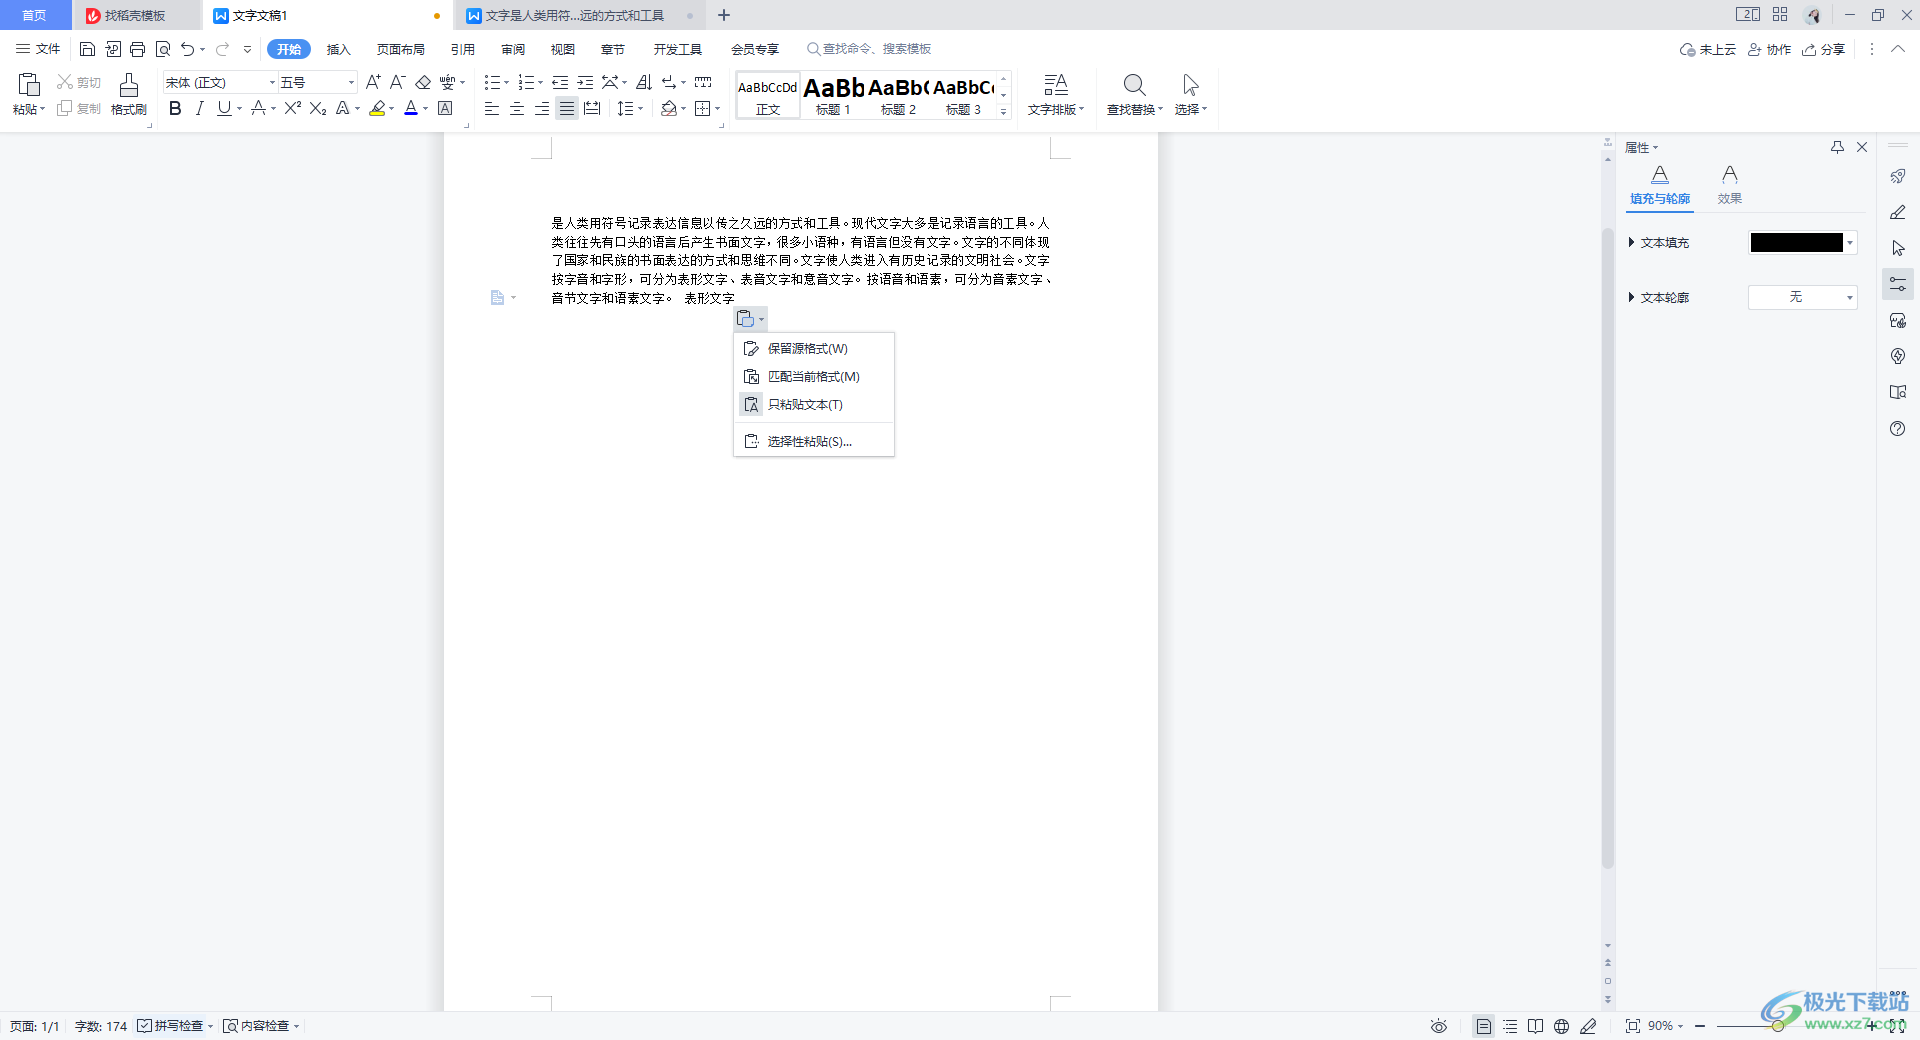Screen dimensions: 1920x1040
Task: Increase font size with A+ icon
Action: [373, 82]
